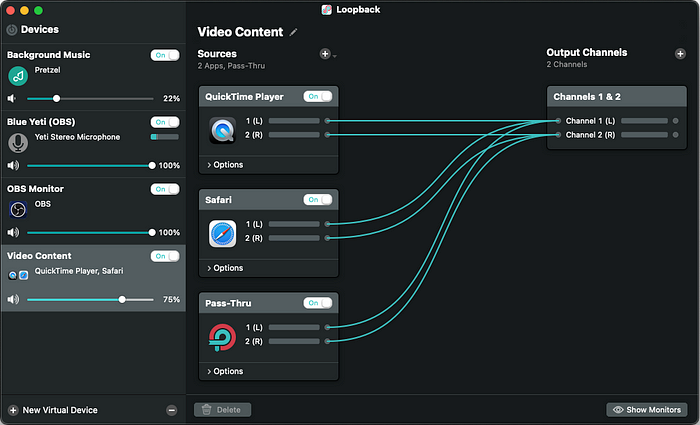Click the QuickTime Player icon in source card
The image size is (700, 425).
[x=222, y=130]
